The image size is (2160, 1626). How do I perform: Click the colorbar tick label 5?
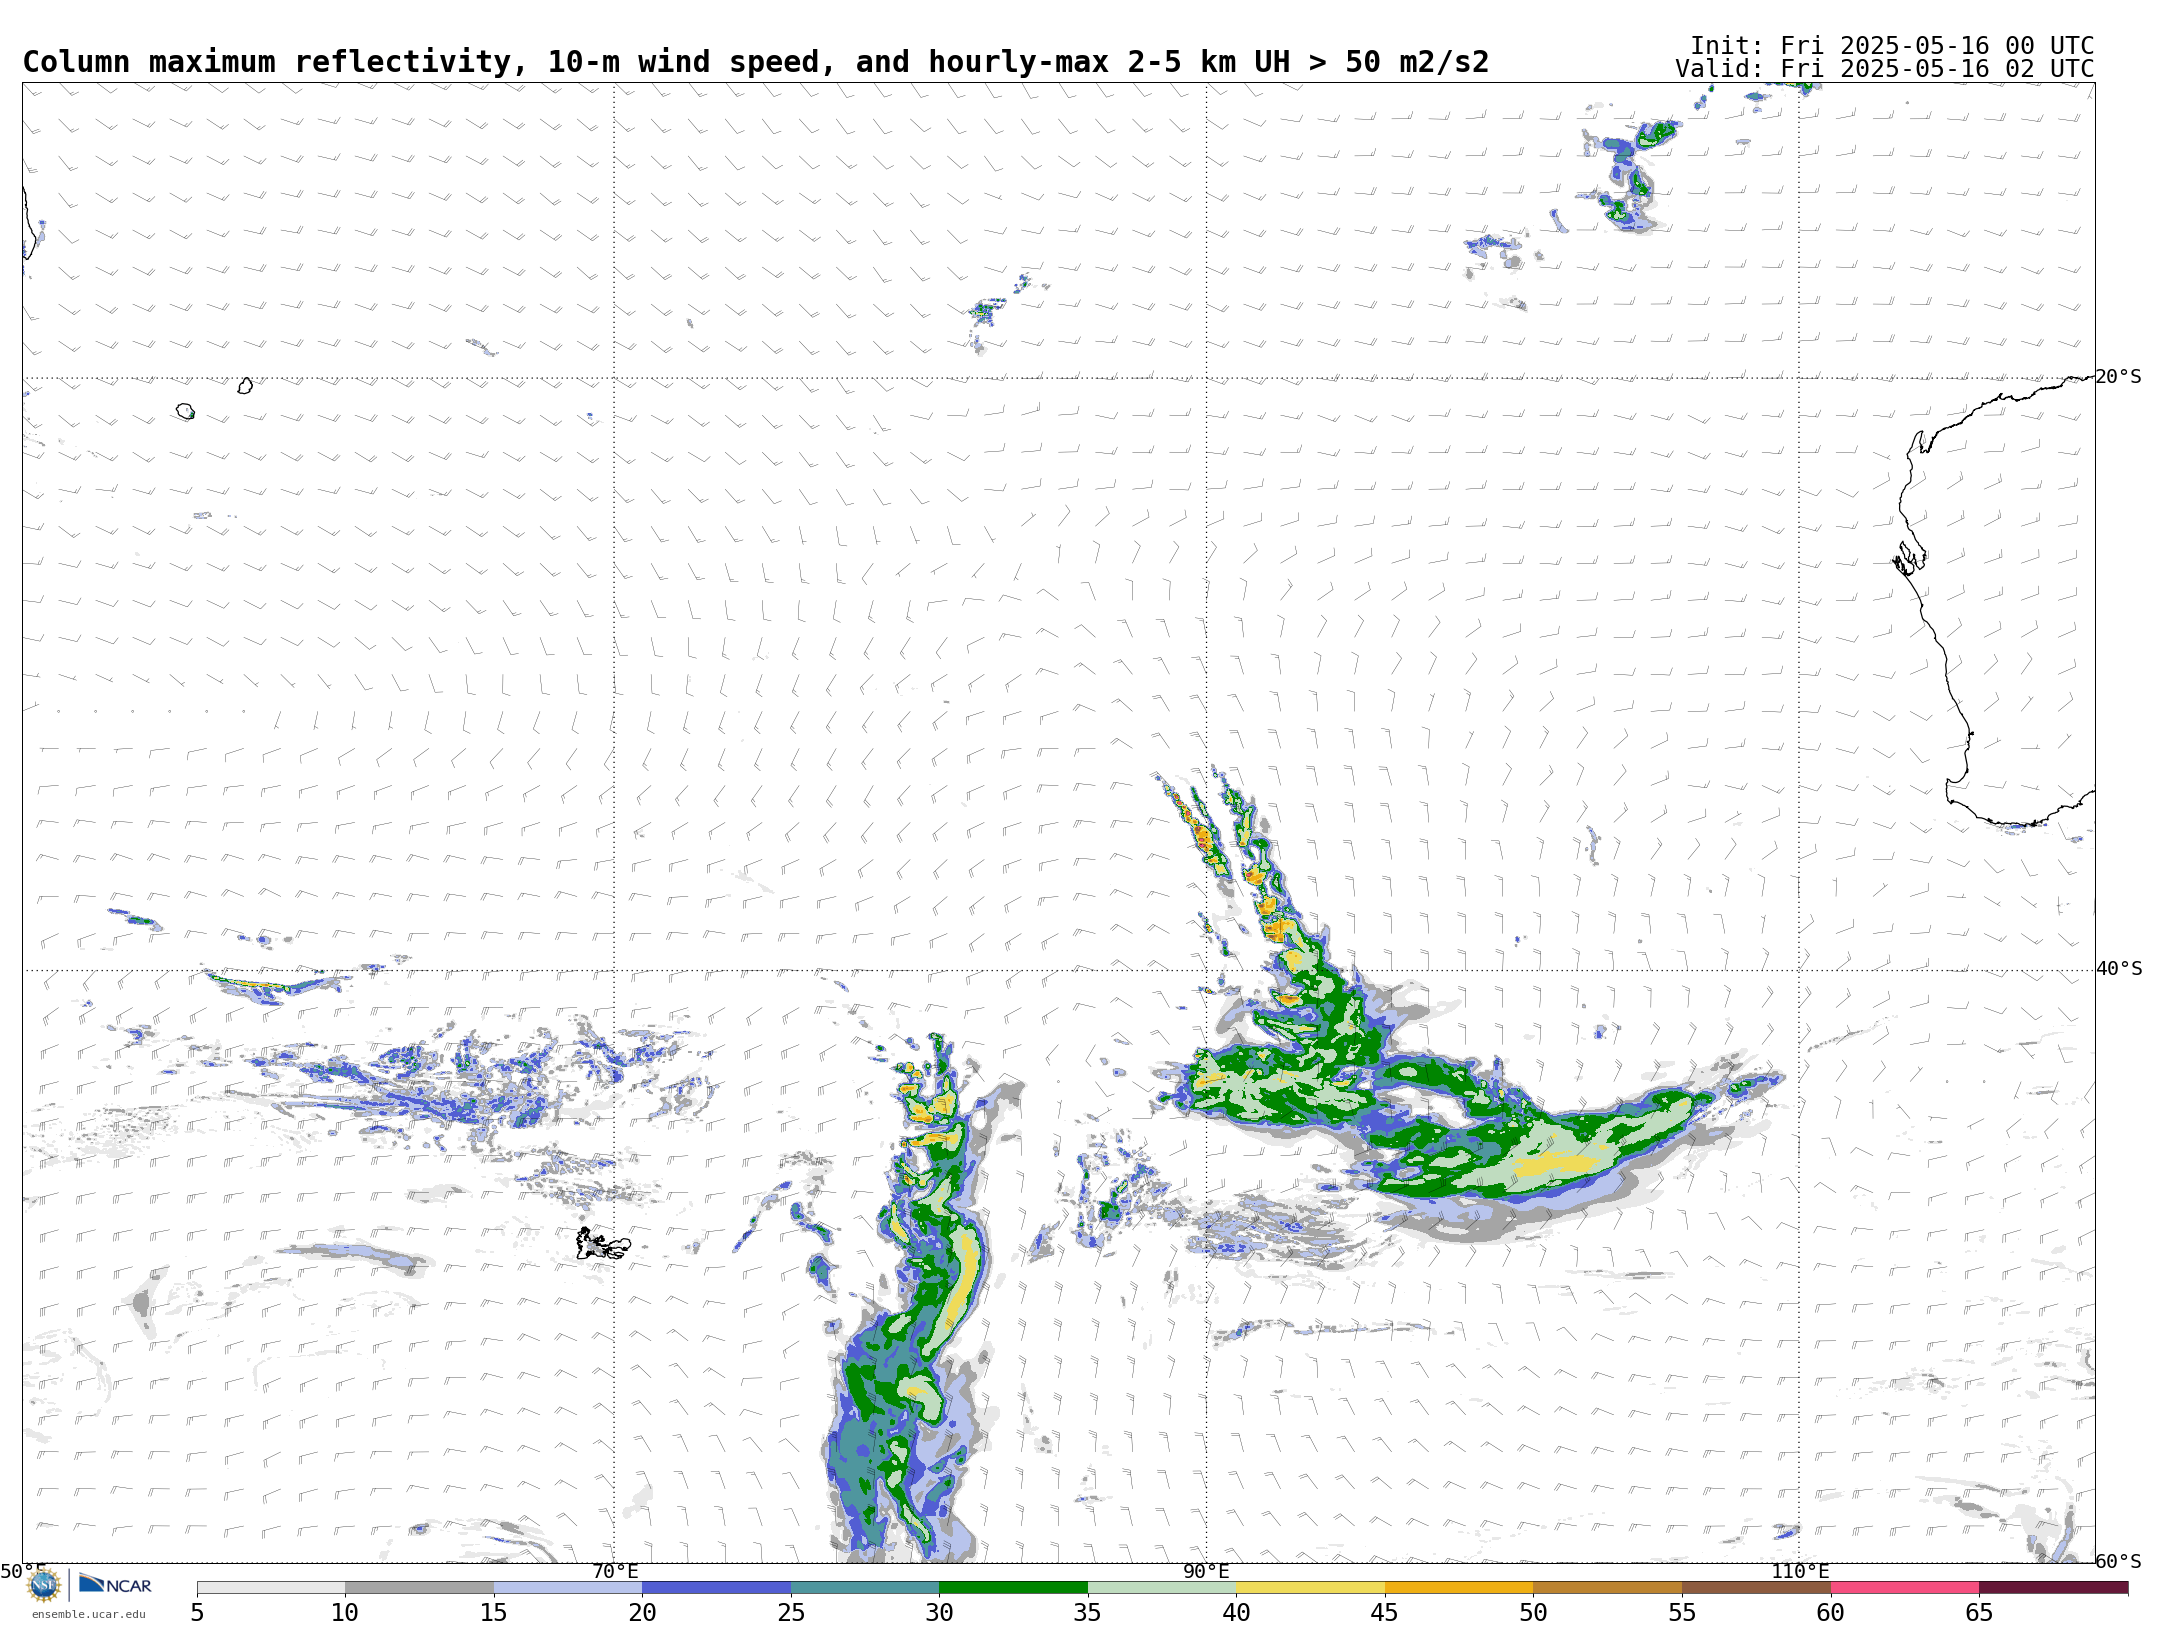(x=197, y=1612)
